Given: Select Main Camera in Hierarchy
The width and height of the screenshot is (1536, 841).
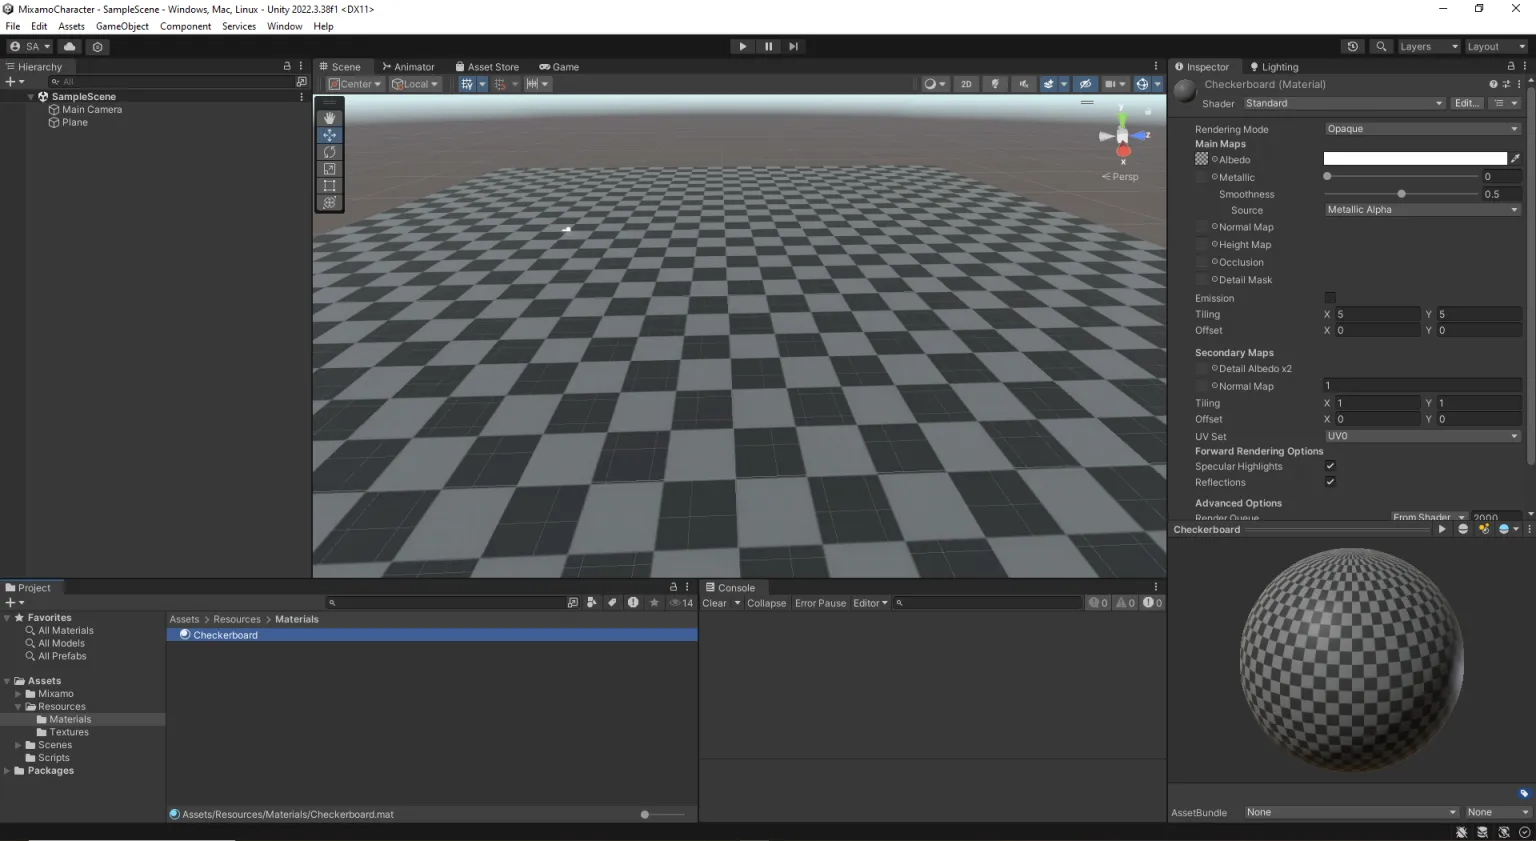Looking at the screenshot, I should coord(92,109).
